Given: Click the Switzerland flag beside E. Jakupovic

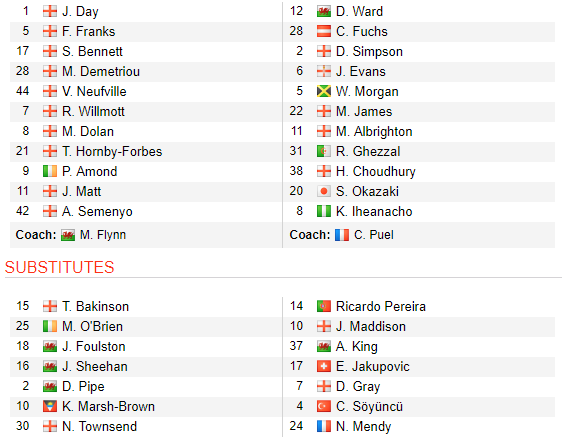Looking at the screenshot, I should 323,366.
